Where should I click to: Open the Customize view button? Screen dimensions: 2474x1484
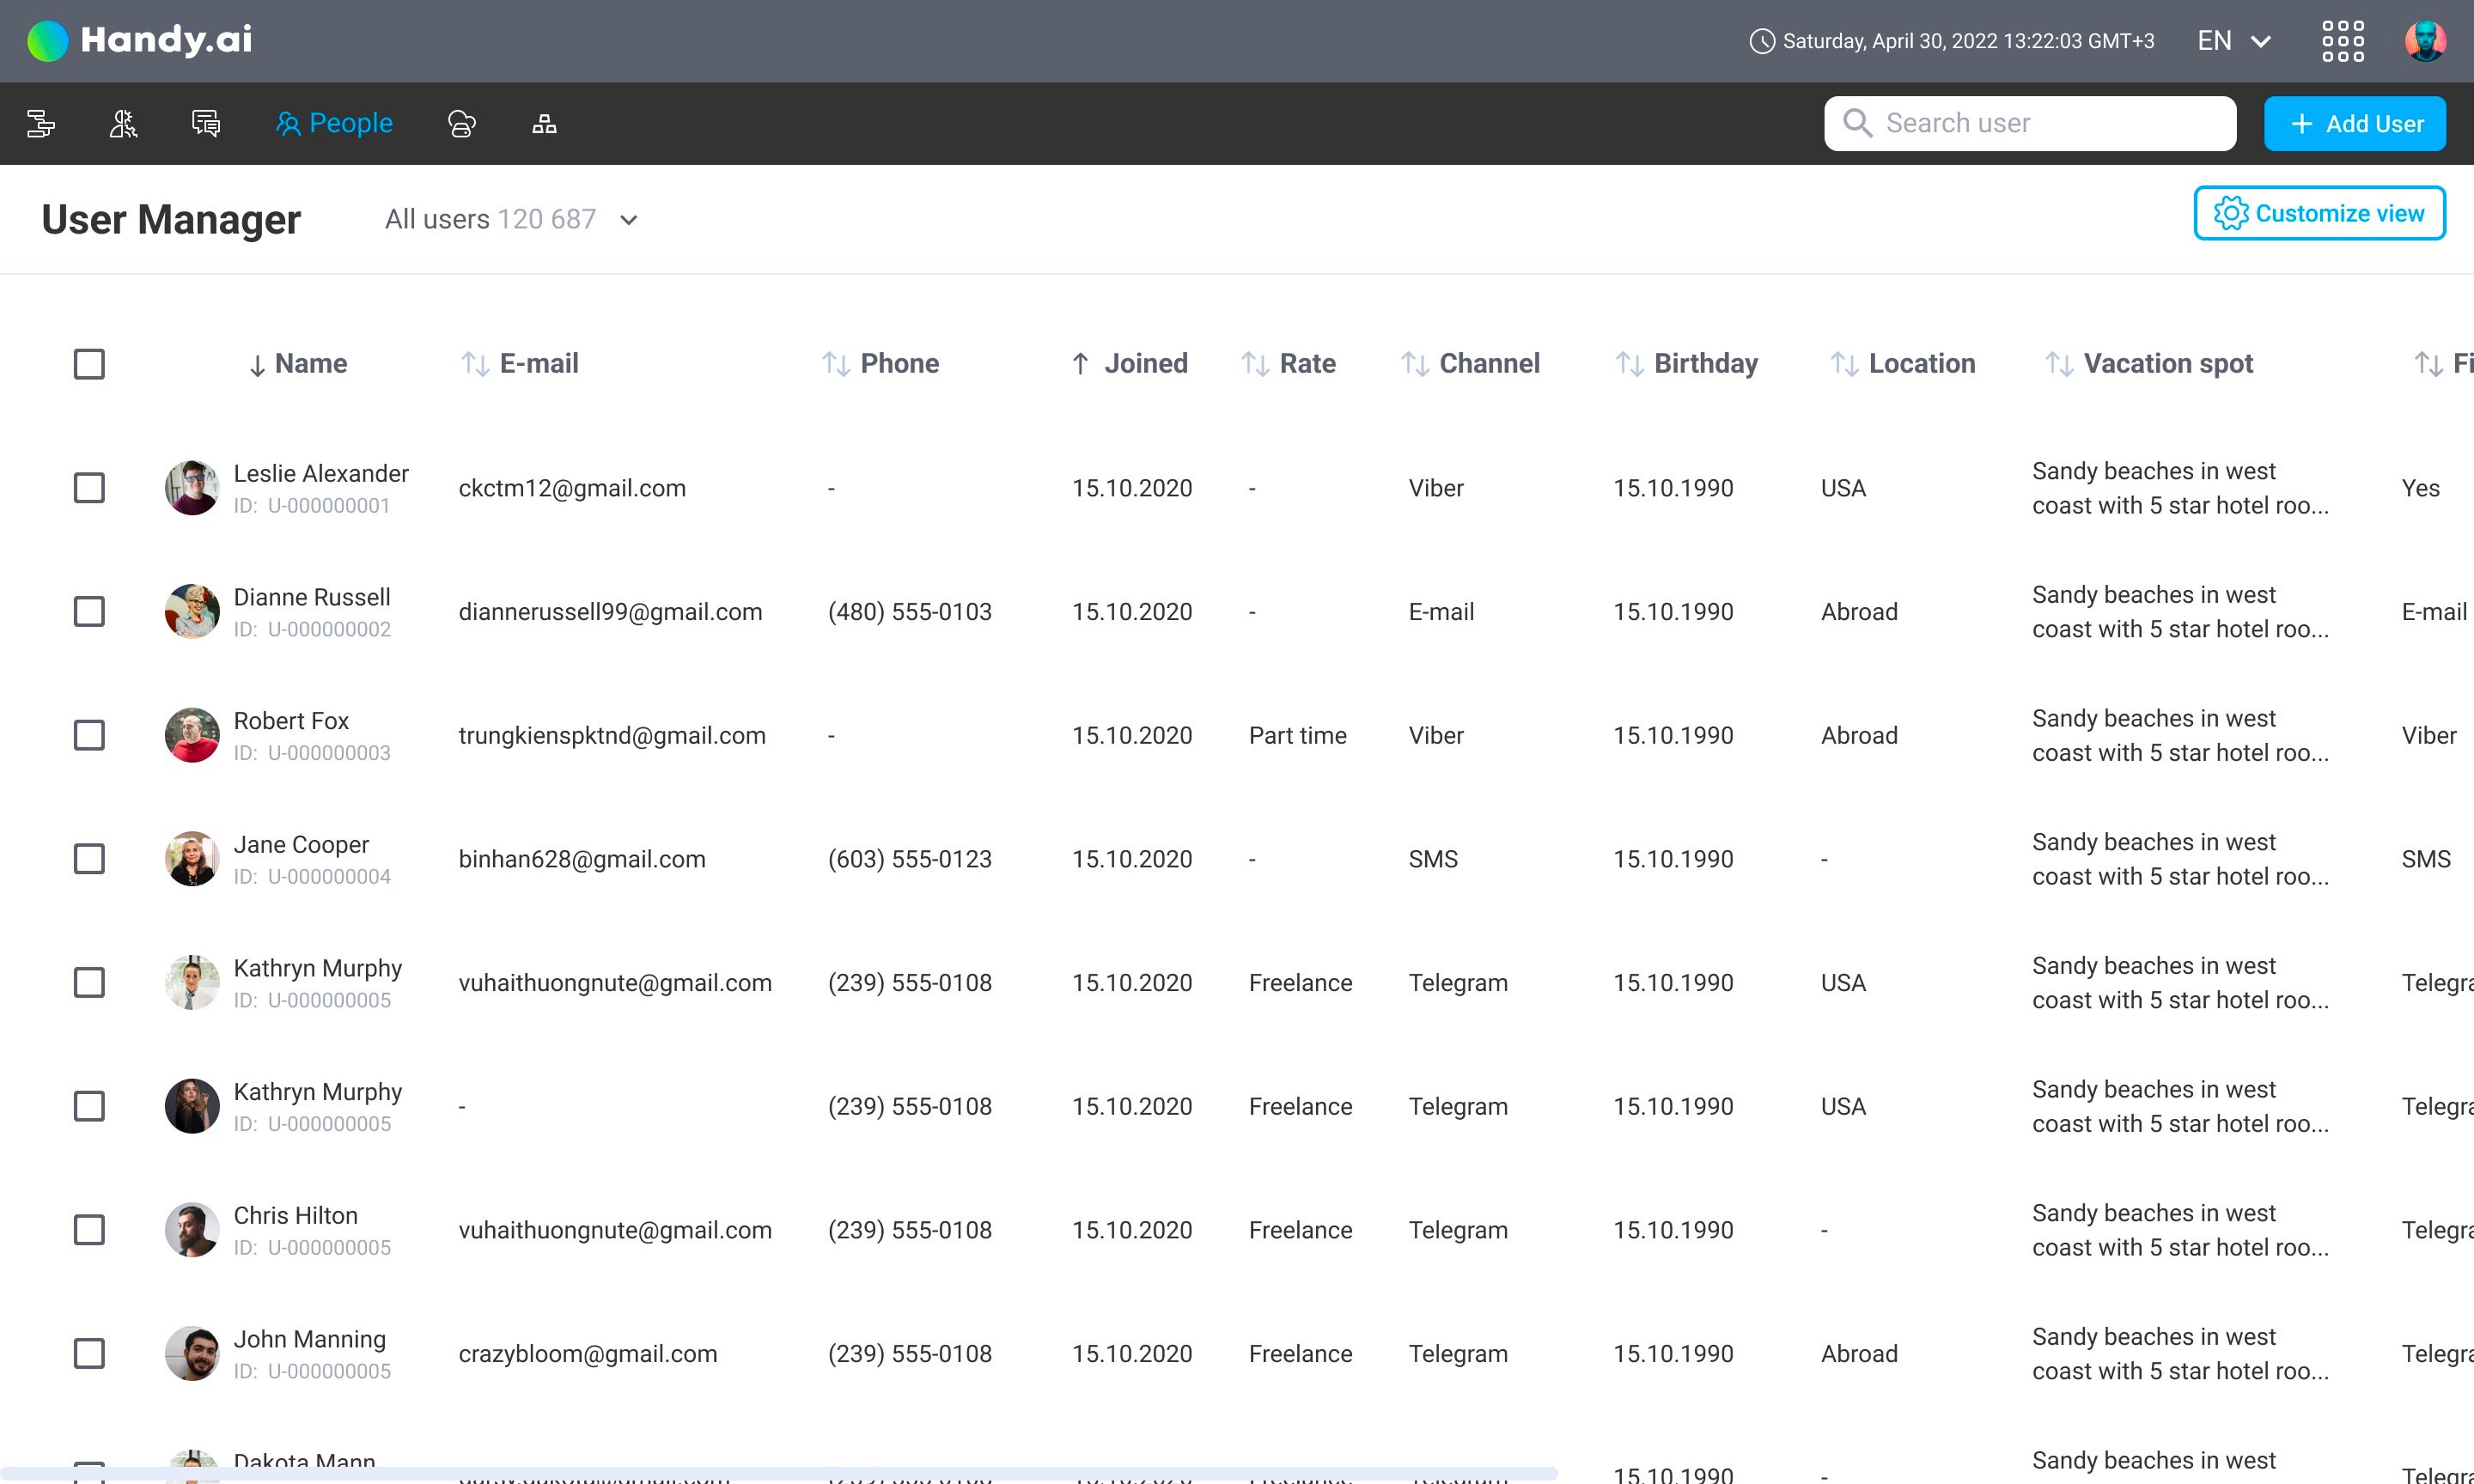[x=2319, y=213]
